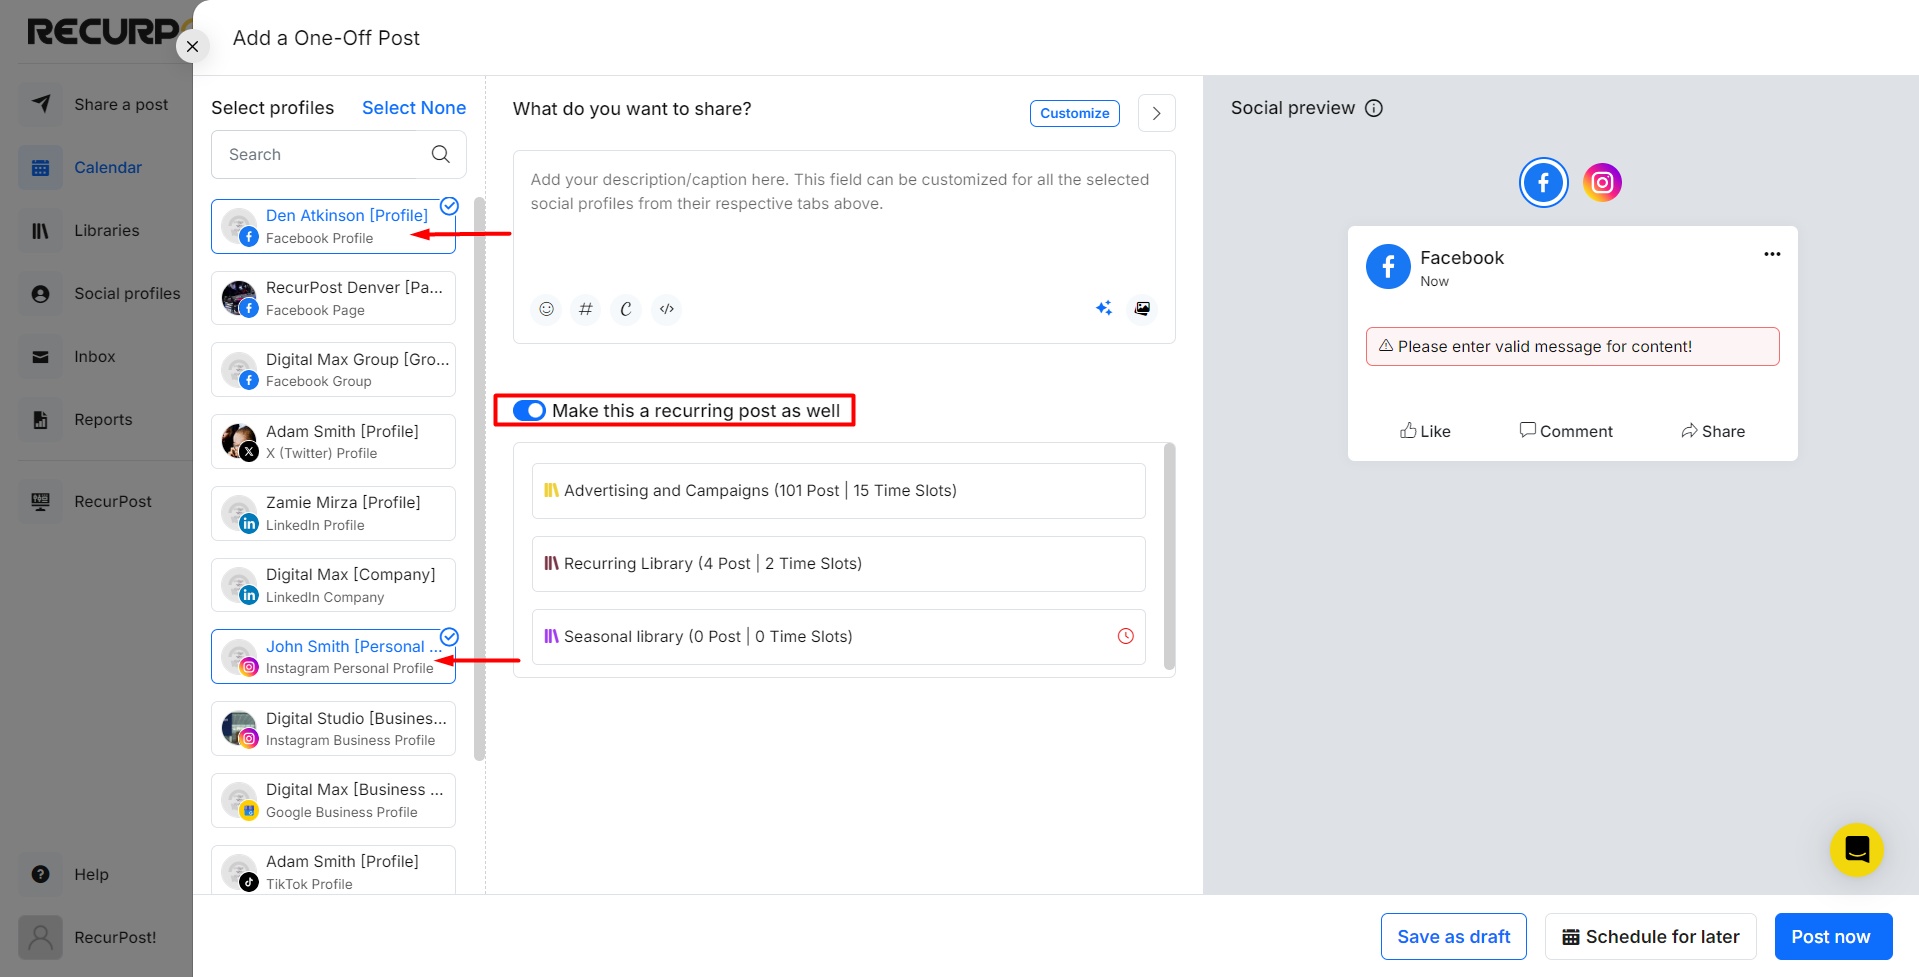Select Digital Max Google Business Profile
1919x977 pixels.
pyautogui.click(x=333, y=800)
